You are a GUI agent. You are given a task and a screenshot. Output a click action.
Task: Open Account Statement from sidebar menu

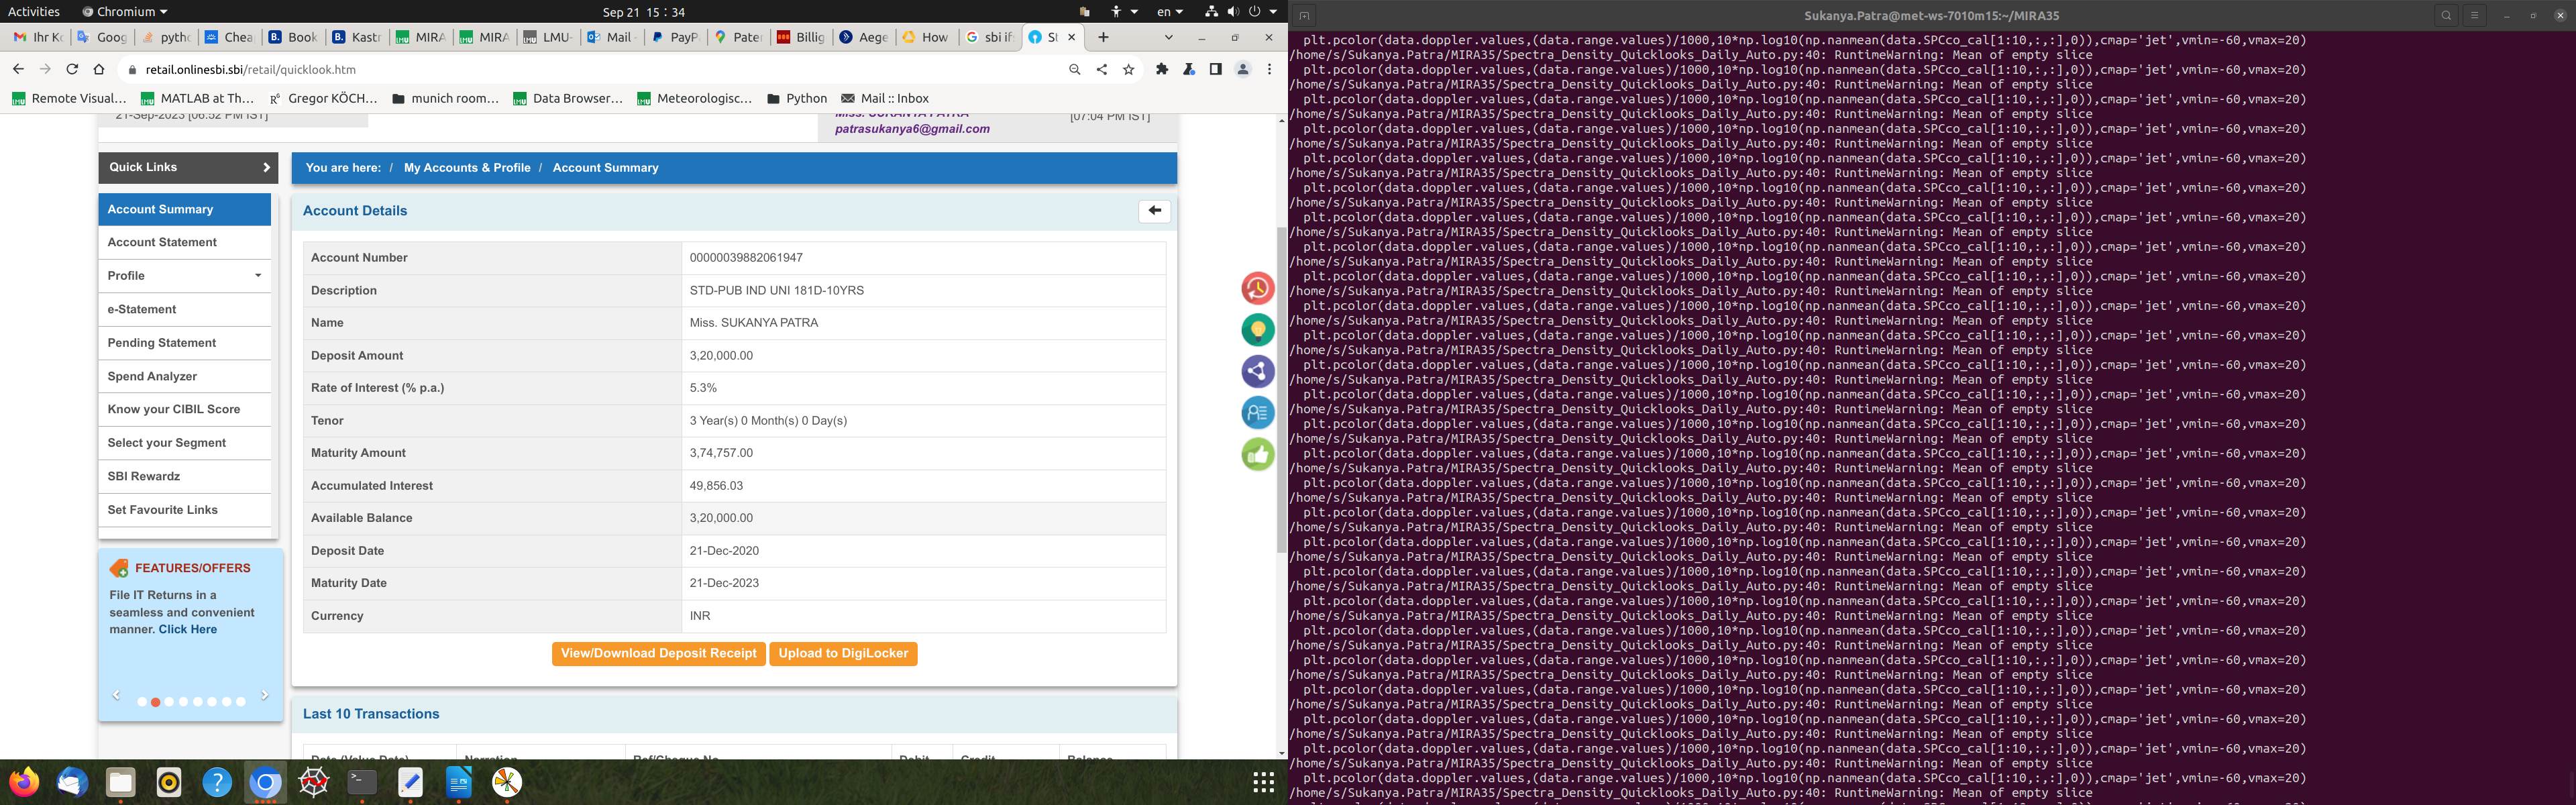(162, 242)
